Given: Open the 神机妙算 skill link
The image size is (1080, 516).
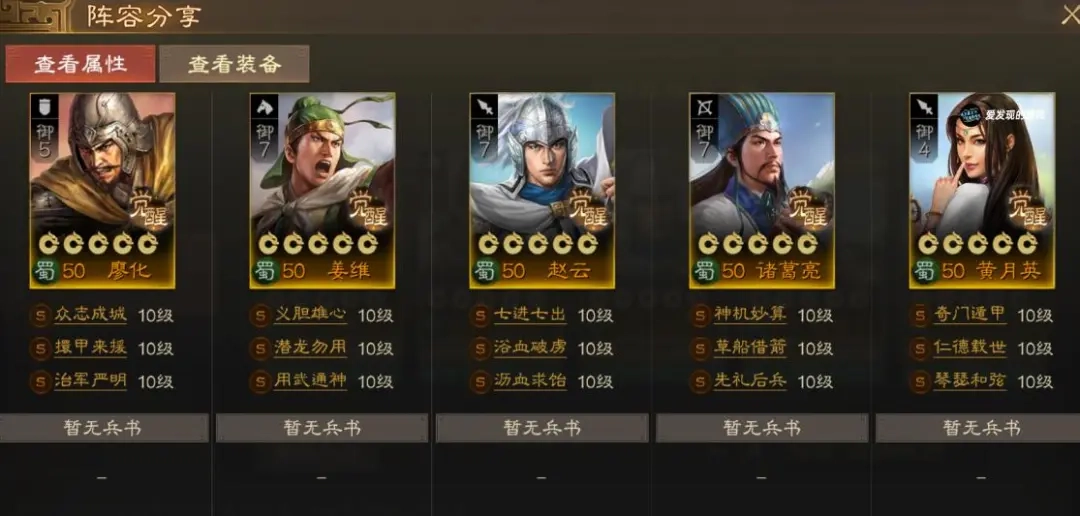Looking at the screenshot, I should click(749, 315).
